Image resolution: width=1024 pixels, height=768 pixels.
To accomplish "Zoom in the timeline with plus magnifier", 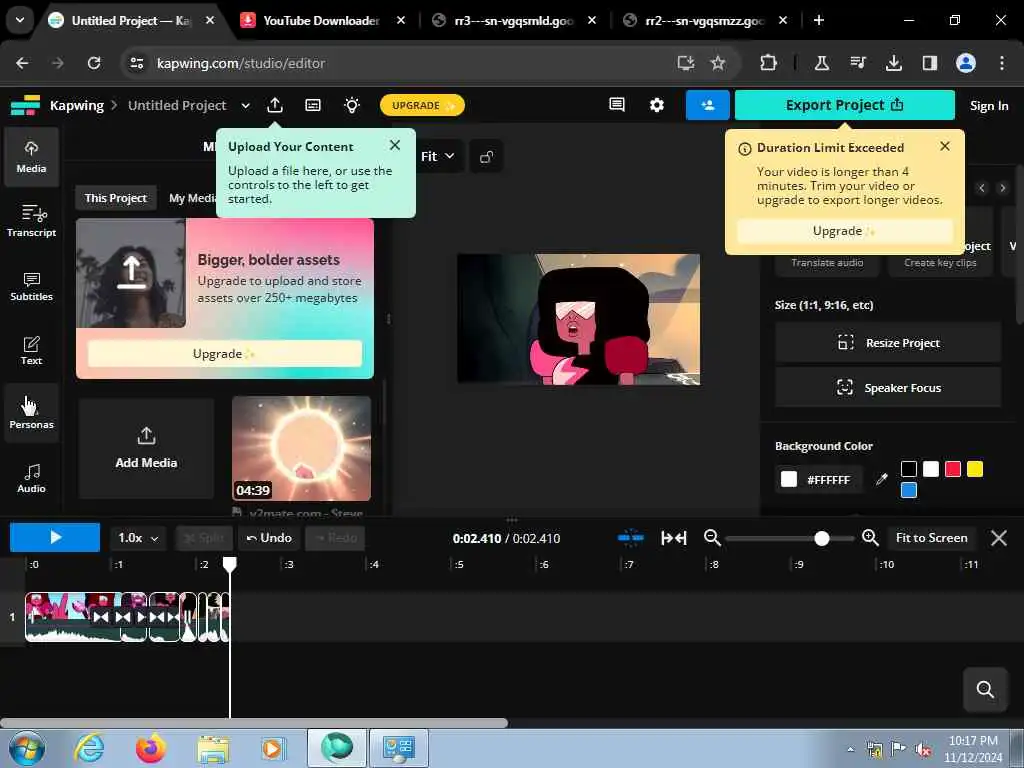I will pyautogui.click(x=870, y=537).
